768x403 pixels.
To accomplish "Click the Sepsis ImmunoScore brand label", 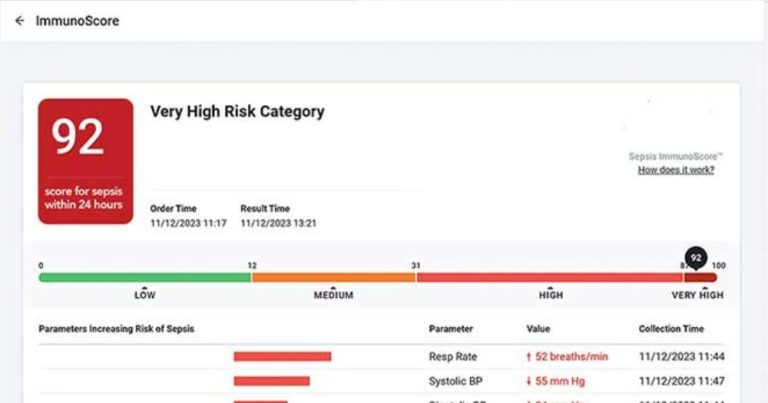I will pyautogui.click(x=676, y=157).
